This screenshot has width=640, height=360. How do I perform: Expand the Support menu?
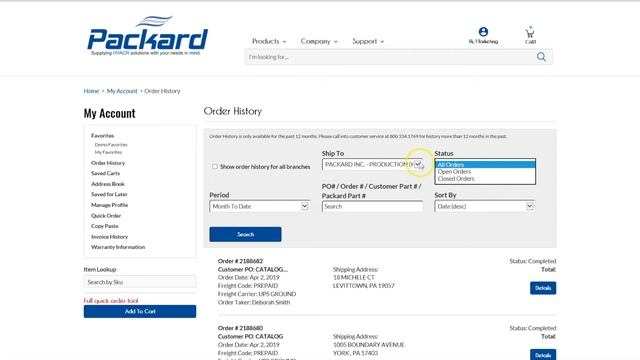coord(368,41)
